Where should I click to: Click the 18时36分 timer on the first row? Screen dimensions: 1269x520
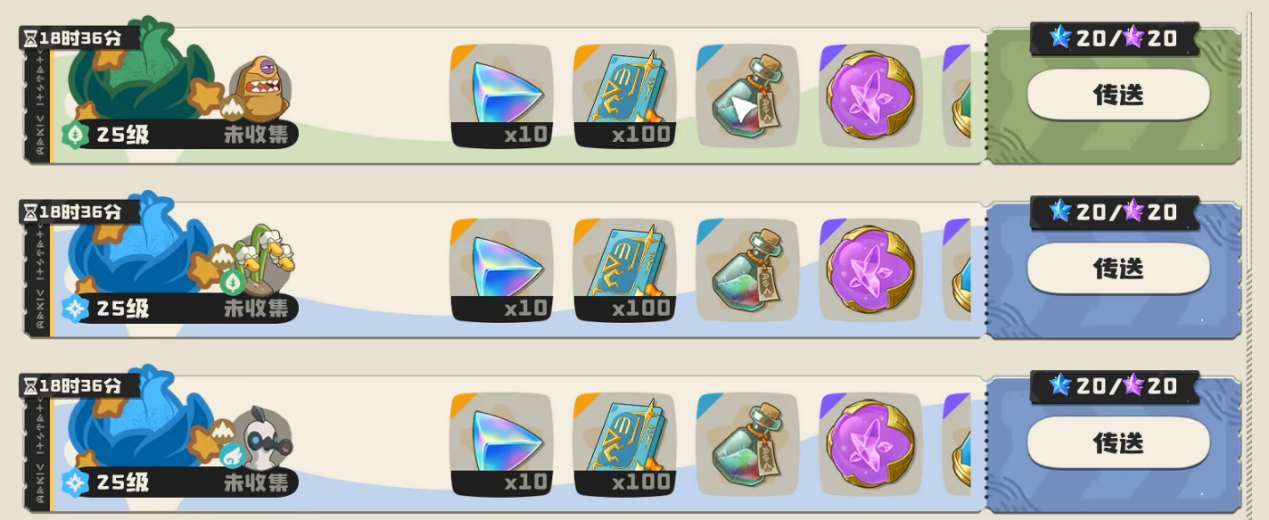coord(79,38)
